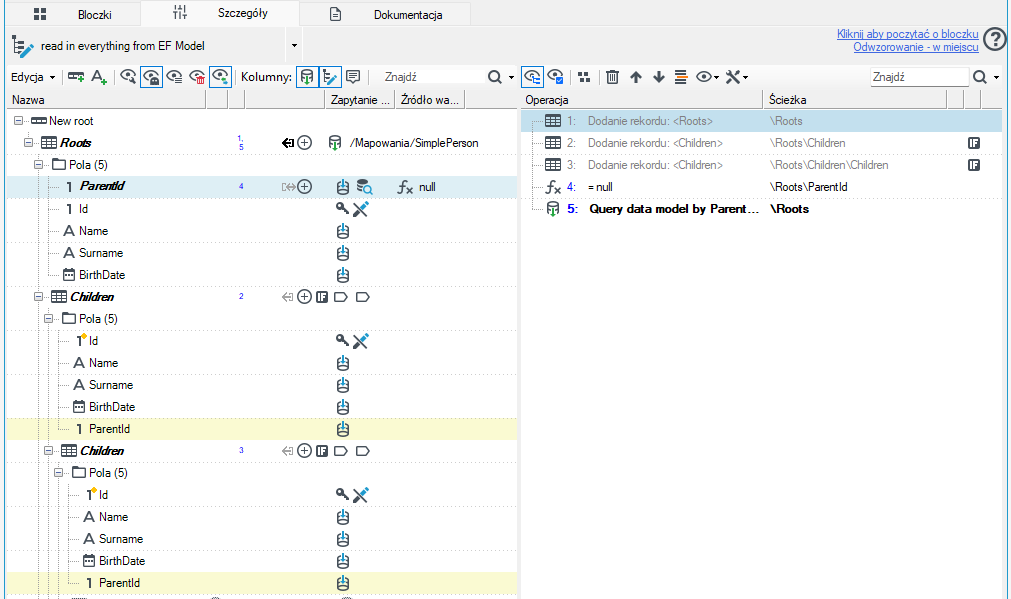
Task: Switch to the Dokumentacja tab
Action: [385, 14]
